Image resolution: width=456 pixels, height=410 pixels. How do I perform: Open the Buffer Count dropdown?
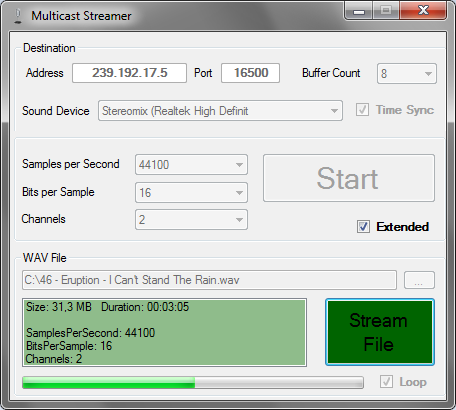point(407,73)
